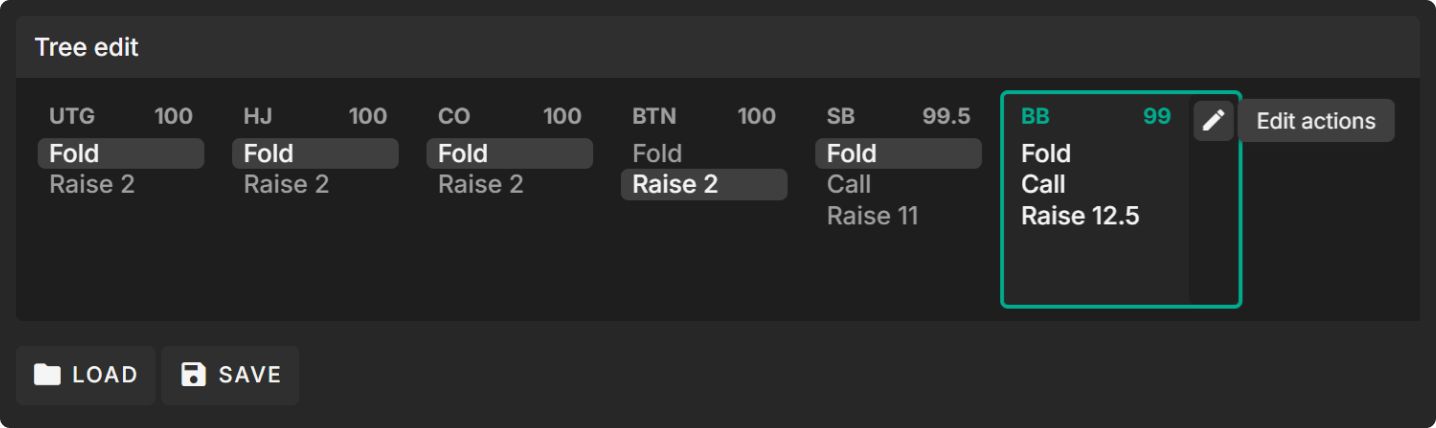Select Fold under UTG
This screenshot has width=1436, height=428.
[x=121, y=154]
